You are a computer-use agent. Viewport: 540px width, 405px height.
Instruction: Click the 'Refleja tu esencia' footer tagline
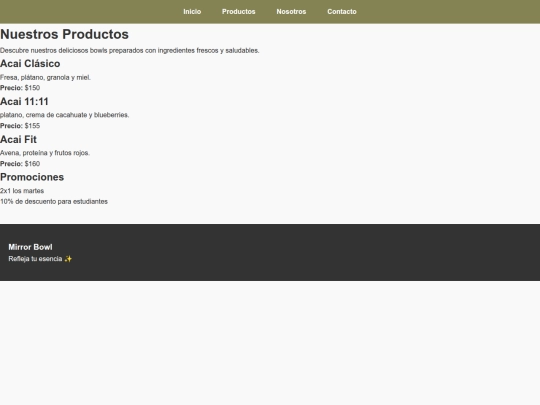pos(35,259)
